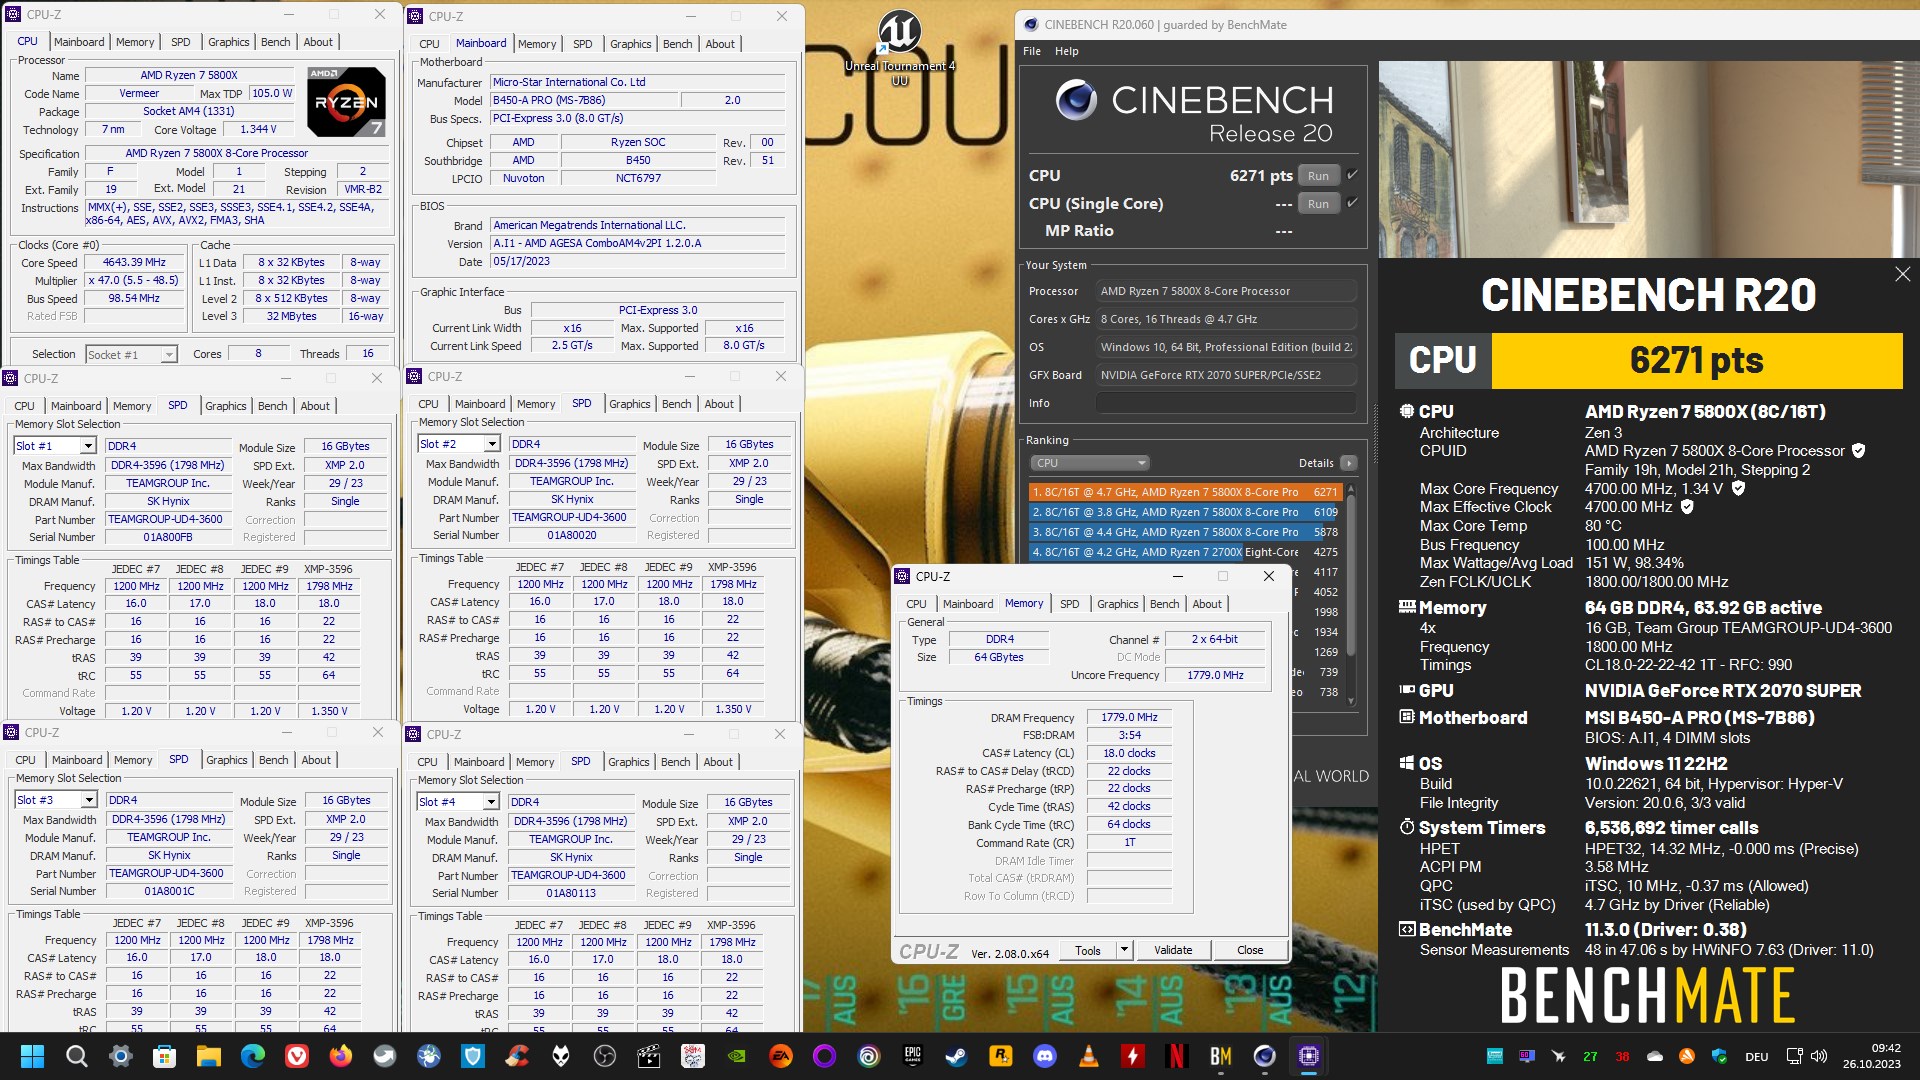The image size is (1920, 1080).
Task: Expand ranking Details arrow in Cinebench
Action: point(1349,463)
